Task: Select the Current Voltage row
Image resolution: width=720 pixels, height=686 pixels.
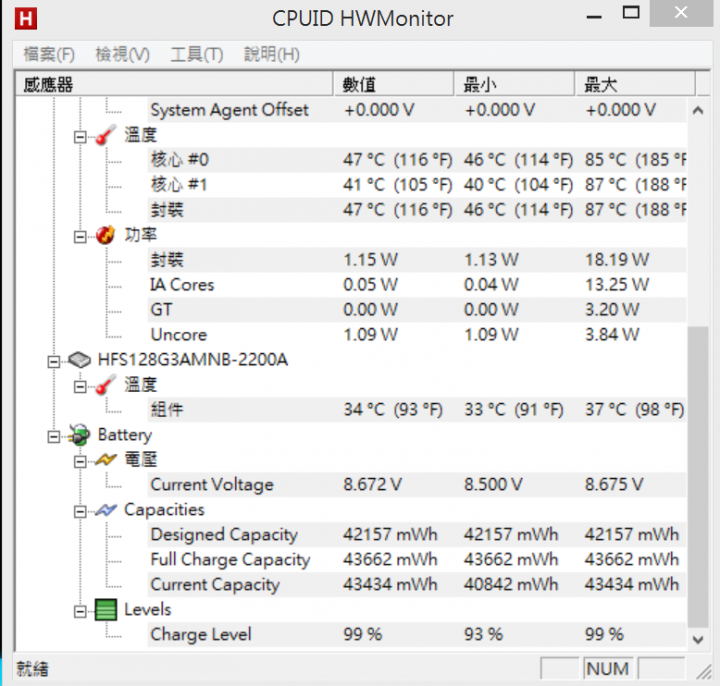Action: pos(417,484)
